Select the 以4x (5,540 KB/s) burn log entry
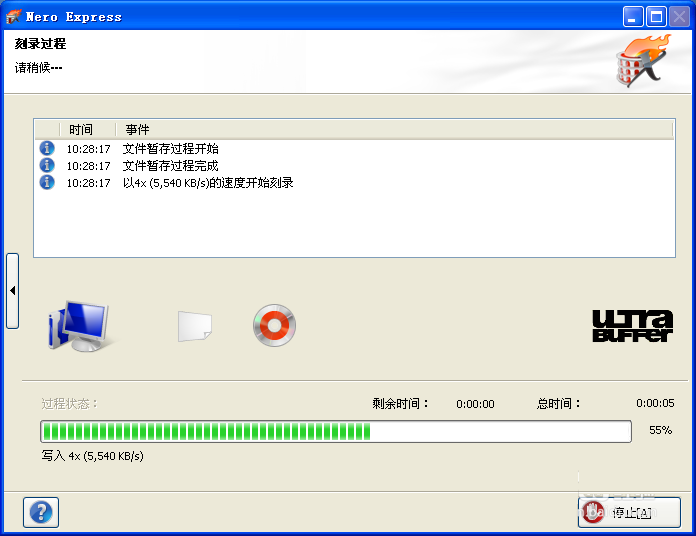This screenshot has height=536, width=696. click(207, 183)
